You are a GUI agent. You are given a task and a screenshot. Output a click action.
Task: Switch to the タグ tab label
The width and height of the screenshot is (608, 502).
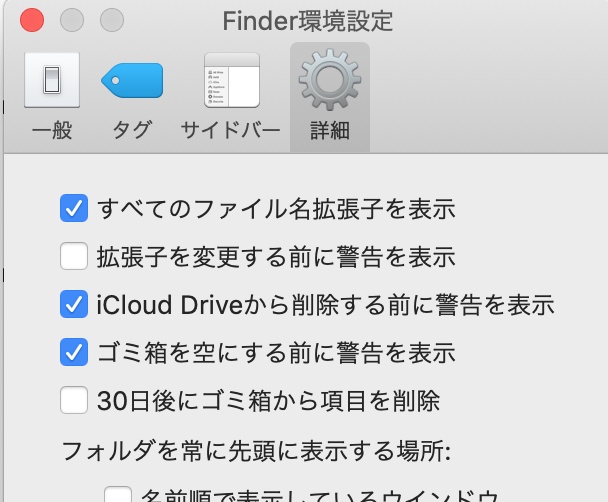tap(132, 130)
